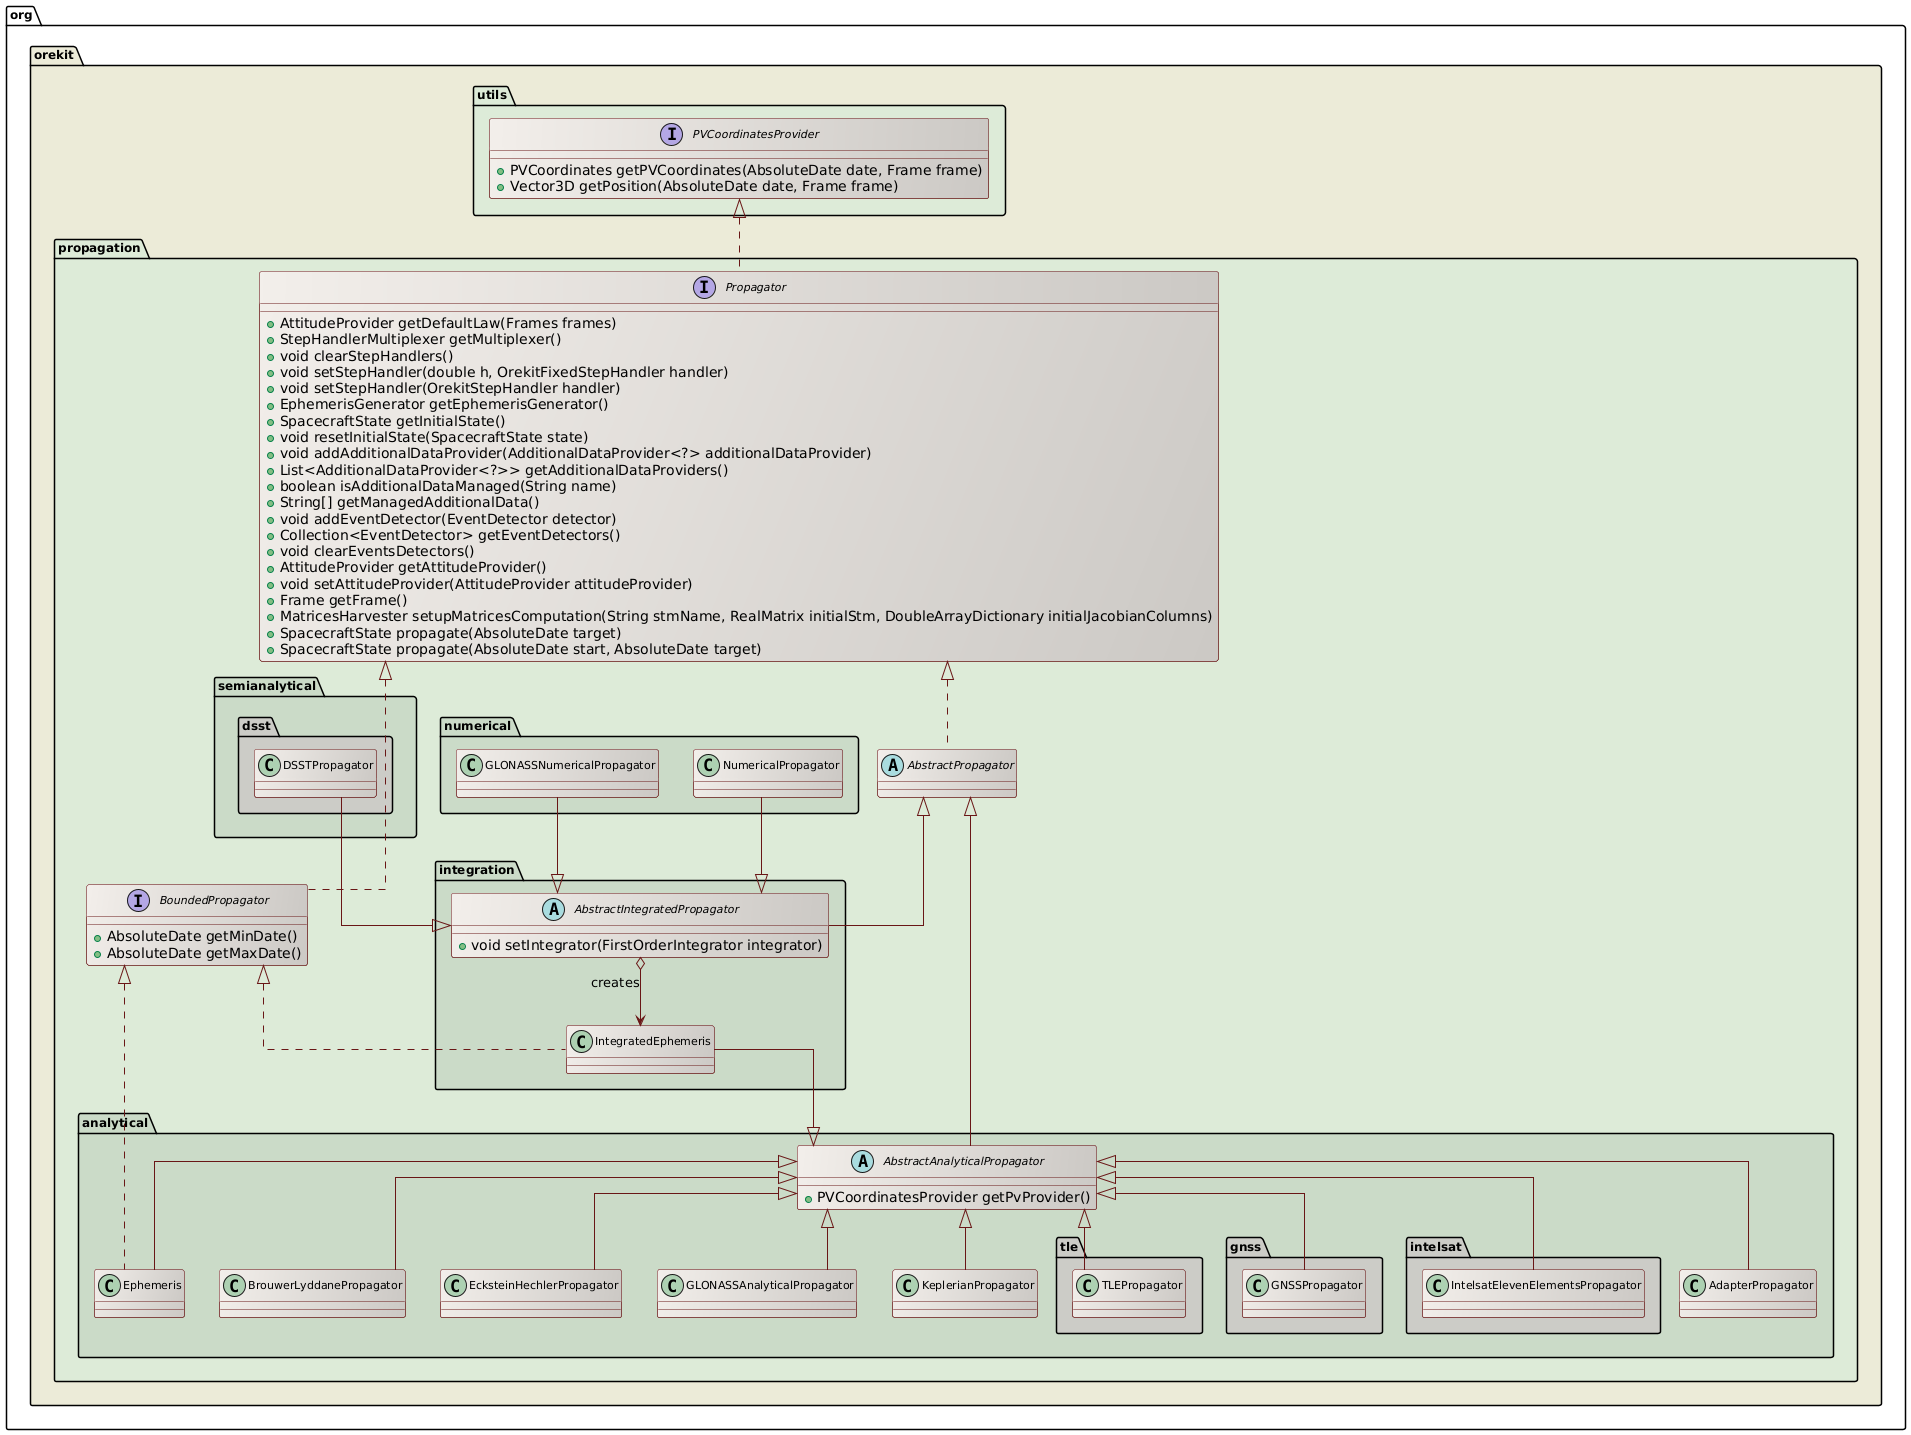The image size is (1911, 1435).
Task: Click the class icon of DSSTPropagator
Action: click(270, 765)
